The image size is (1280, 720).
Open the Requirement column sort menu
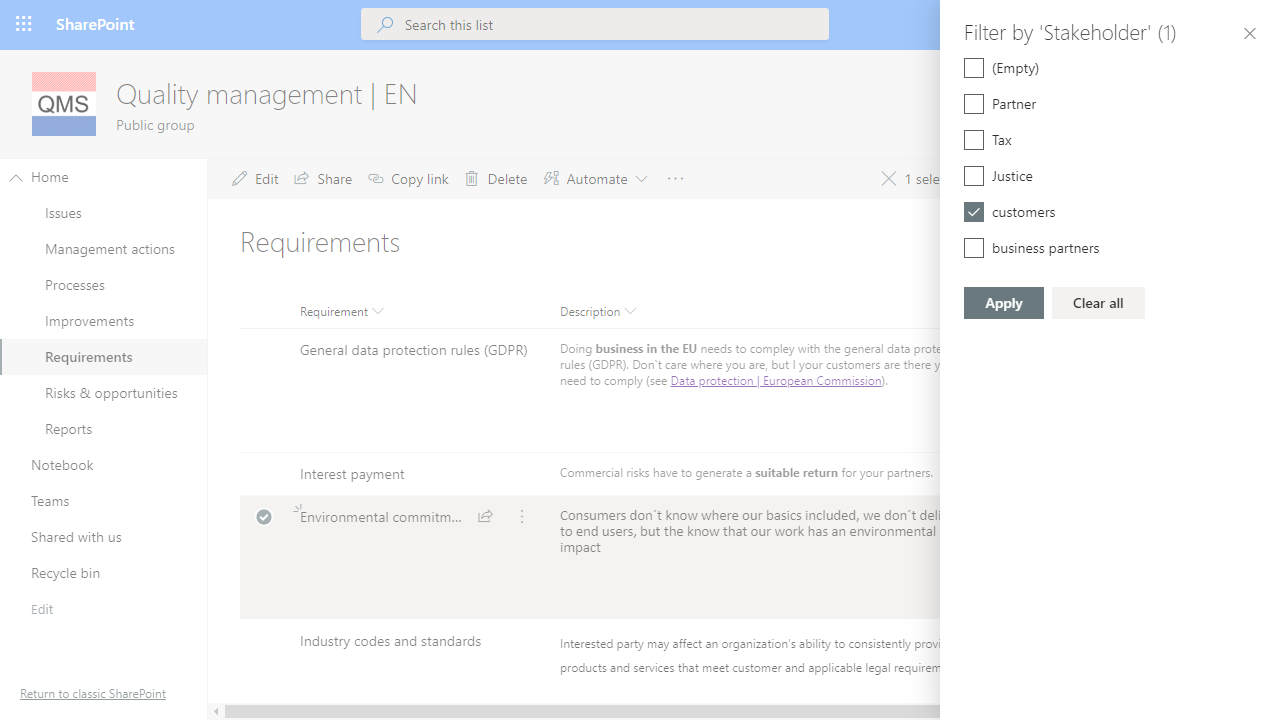click(378, 311)
